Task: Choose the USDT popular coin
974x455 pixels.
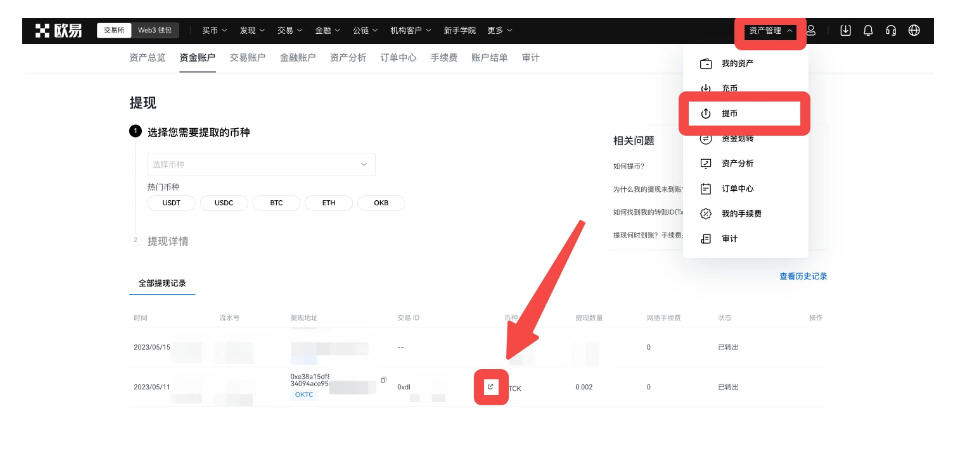Action: [171, 203]
